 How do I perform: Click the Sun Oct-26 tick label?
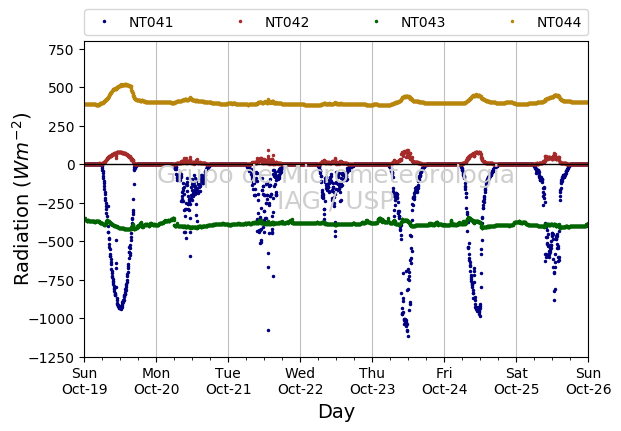[589, 381]
